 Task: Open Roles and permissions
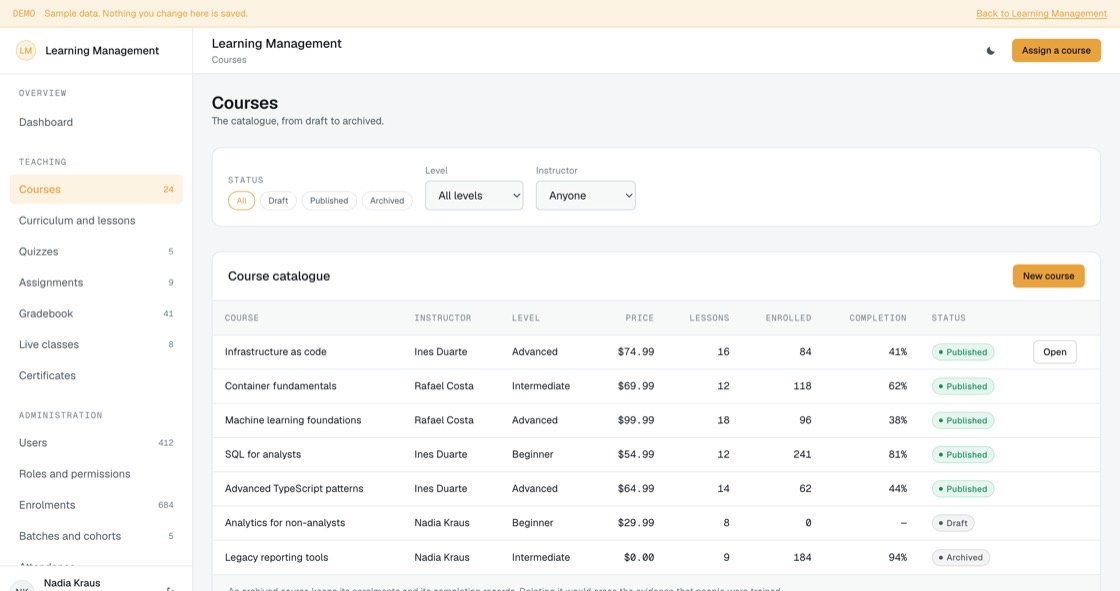[96, 474]
